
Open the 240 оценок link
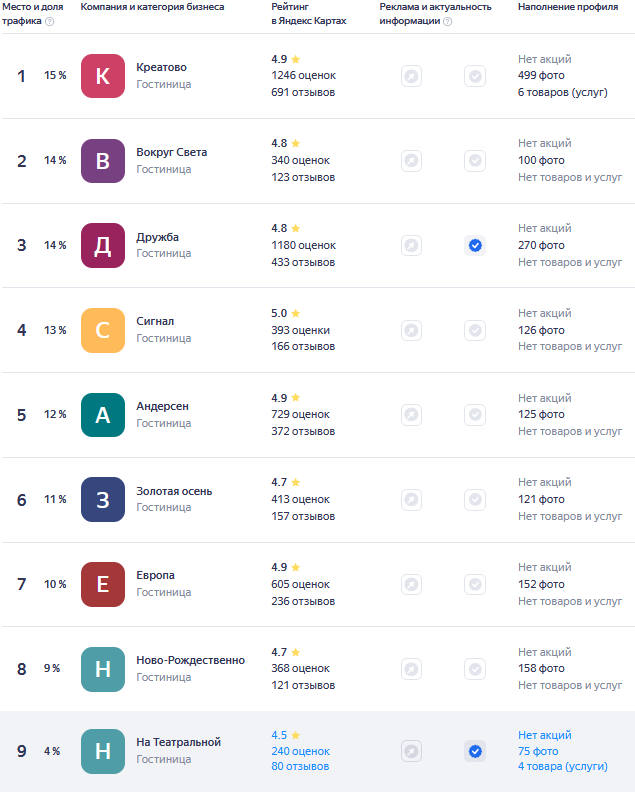tap(301, 751)
